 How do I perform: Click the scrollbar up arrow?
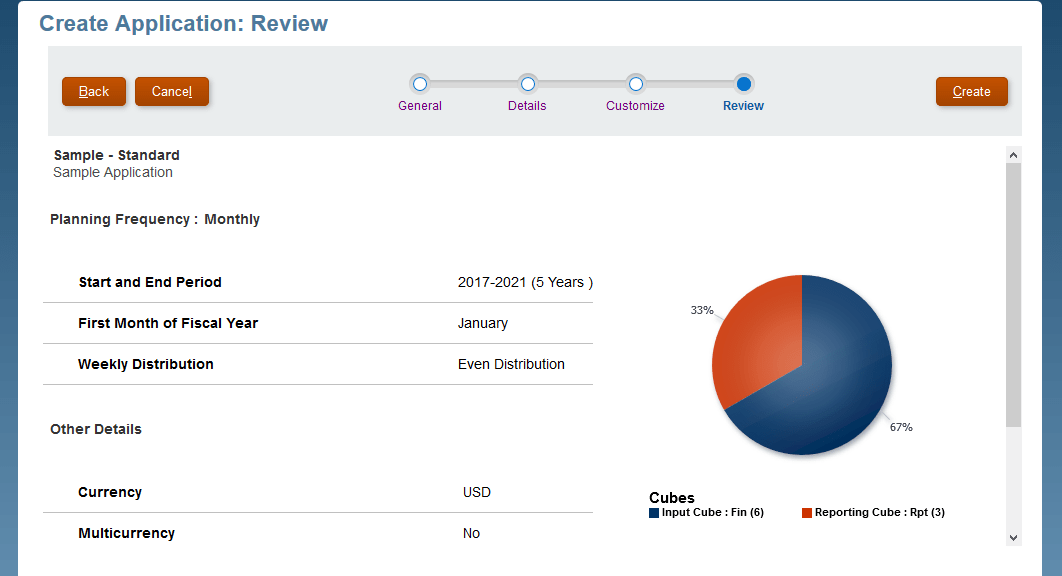tap(1013, 153)
